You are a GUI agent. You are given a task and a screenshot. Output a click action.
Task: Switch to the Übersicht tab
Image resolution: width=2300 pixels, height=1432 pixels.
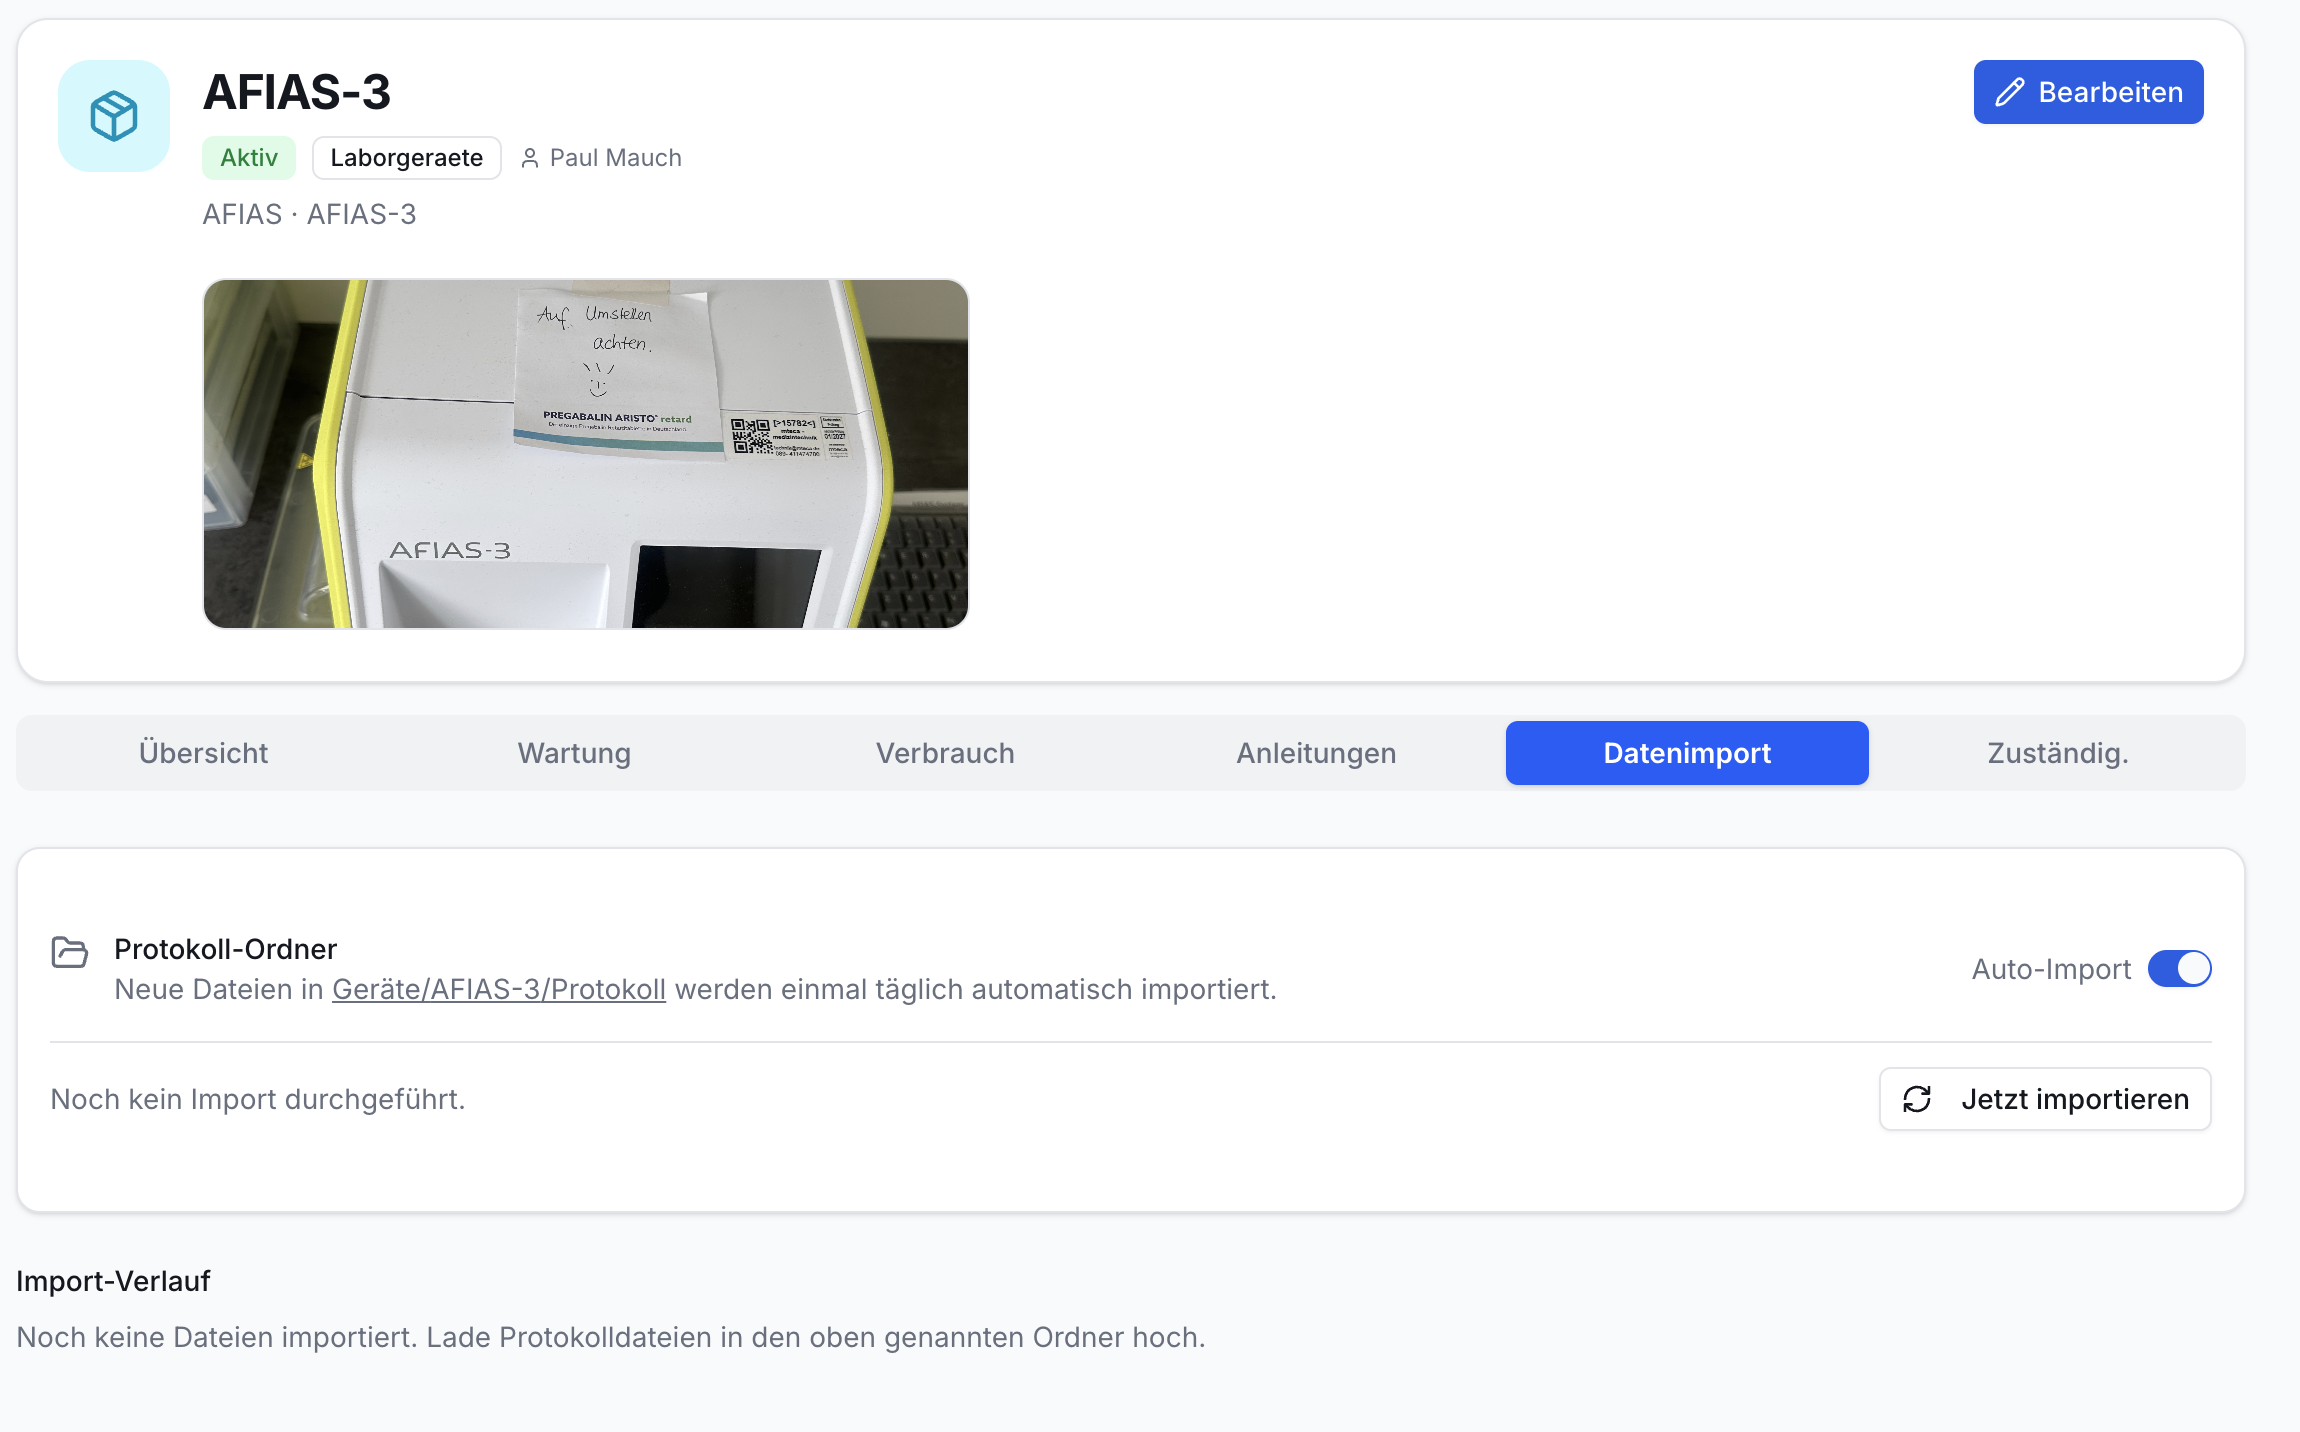point(203,753)
